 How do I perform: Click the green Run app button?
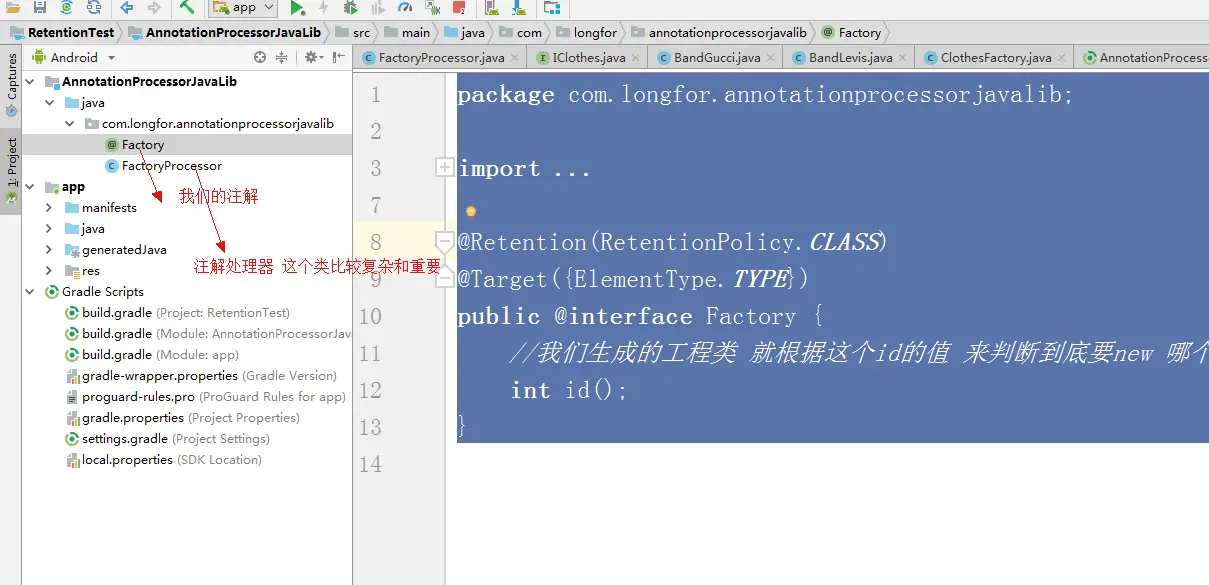(297, 8)
